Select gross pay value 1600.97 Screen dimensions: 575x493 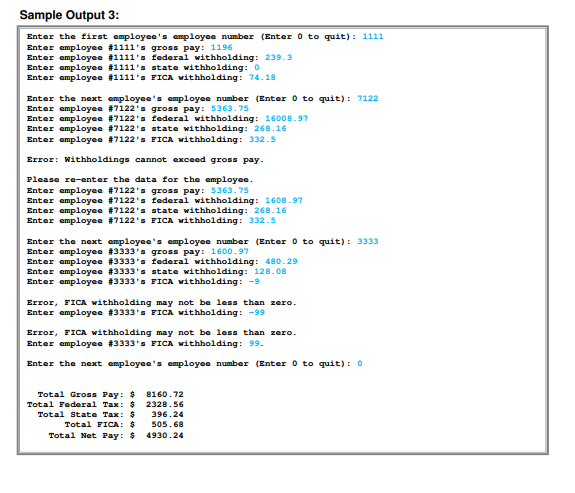coord(230,252)
